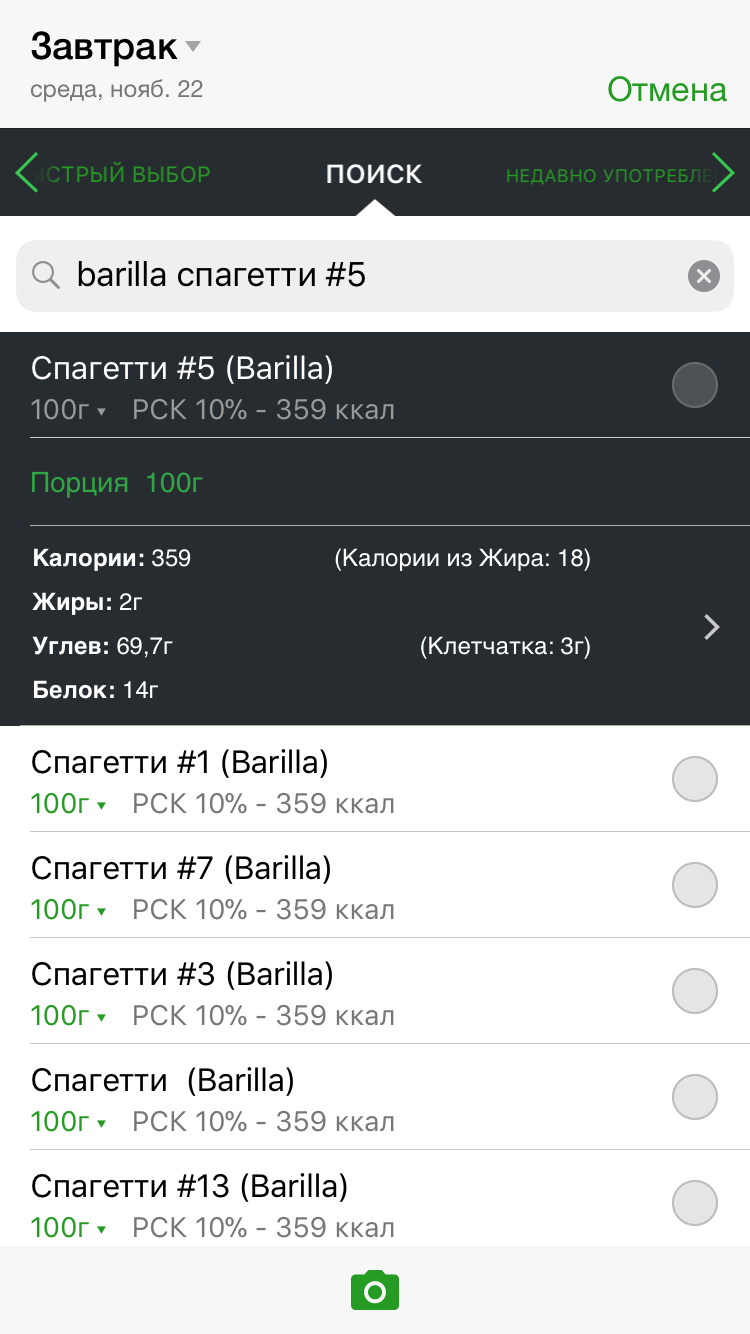The height and width of the screenshot is (1334, 750).
Task: Tap the magnifying glass search icon
Action: (x=46, y=275)
